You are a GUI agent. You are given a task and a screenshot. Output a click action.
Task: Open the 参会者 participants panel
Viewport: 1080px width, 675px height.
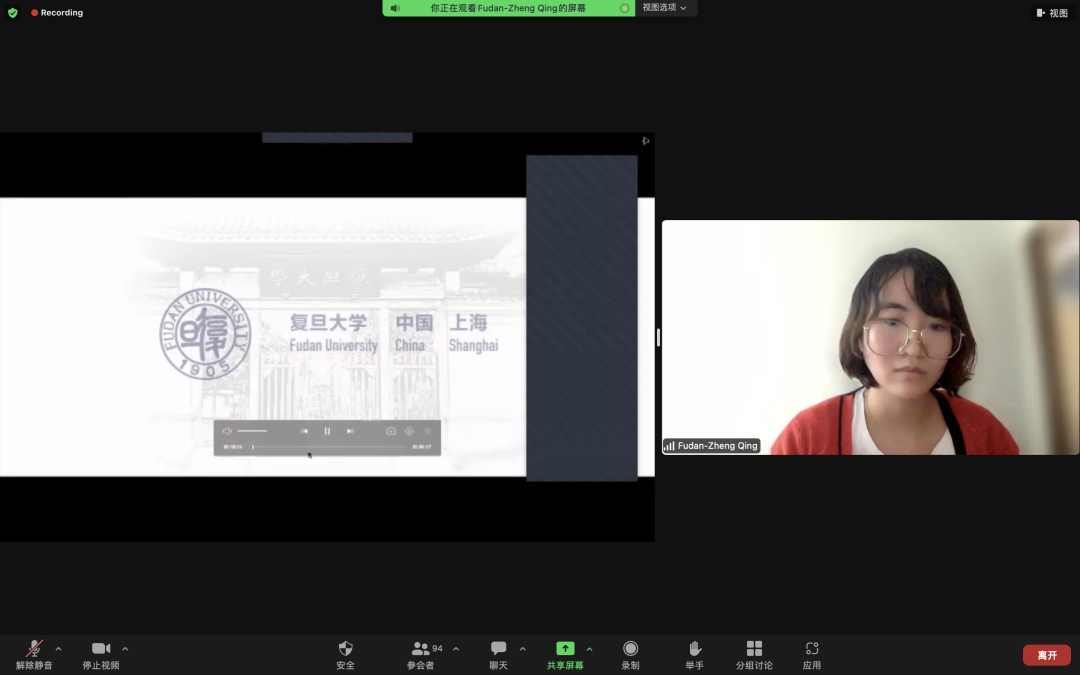point(421,654)
